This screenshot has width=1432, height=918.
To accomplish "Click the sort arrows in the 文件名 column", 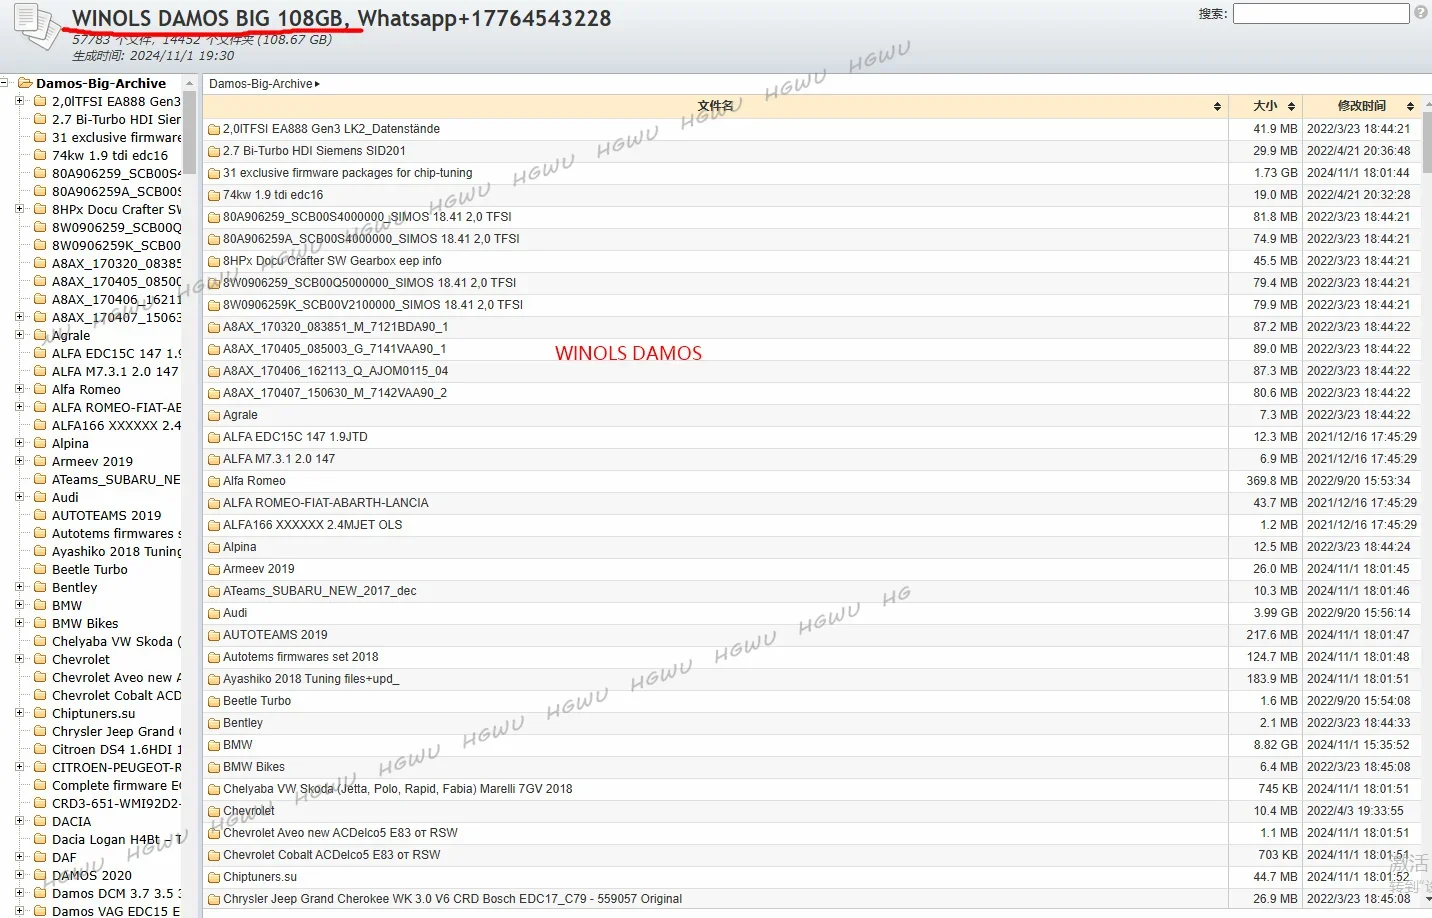I will click(x=1217, y=106).
